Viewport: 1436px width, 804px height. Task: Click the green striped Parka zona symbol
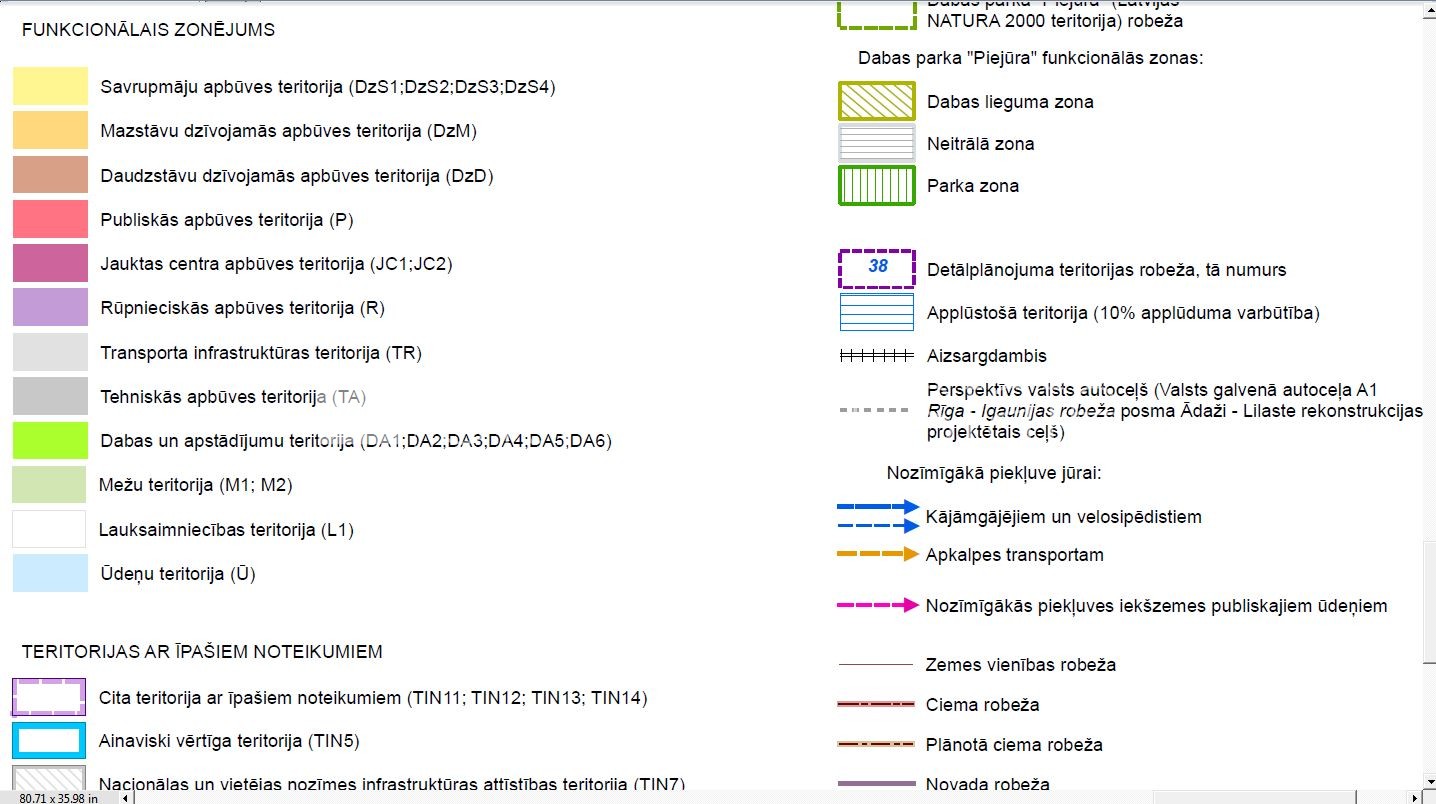point(876,185)
